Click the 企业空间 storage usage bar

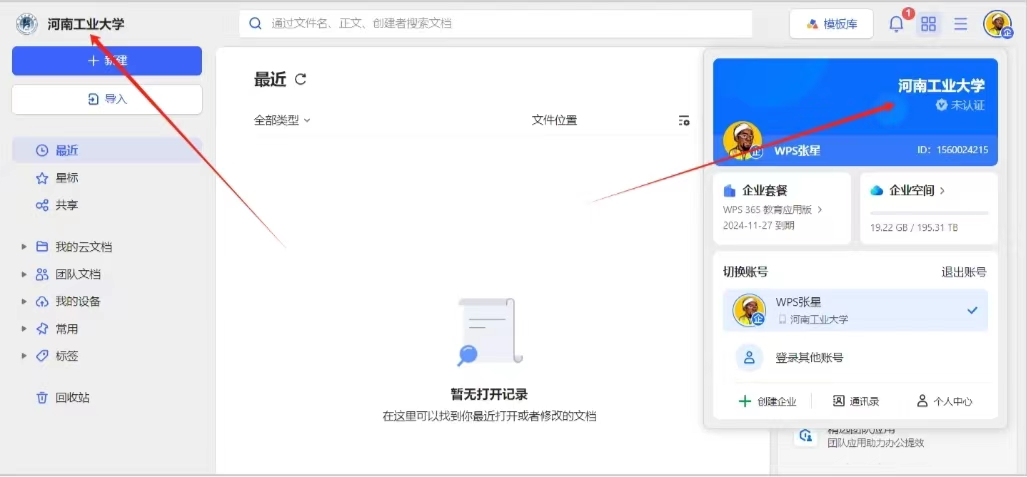click(929, 213)
